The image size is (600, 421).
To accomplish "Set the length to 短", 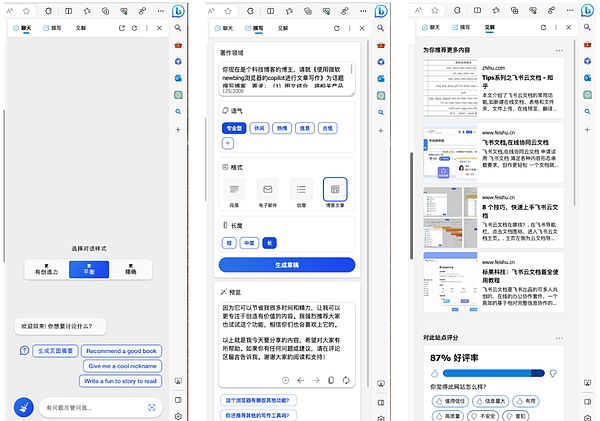I will click(x=228, y=242).
